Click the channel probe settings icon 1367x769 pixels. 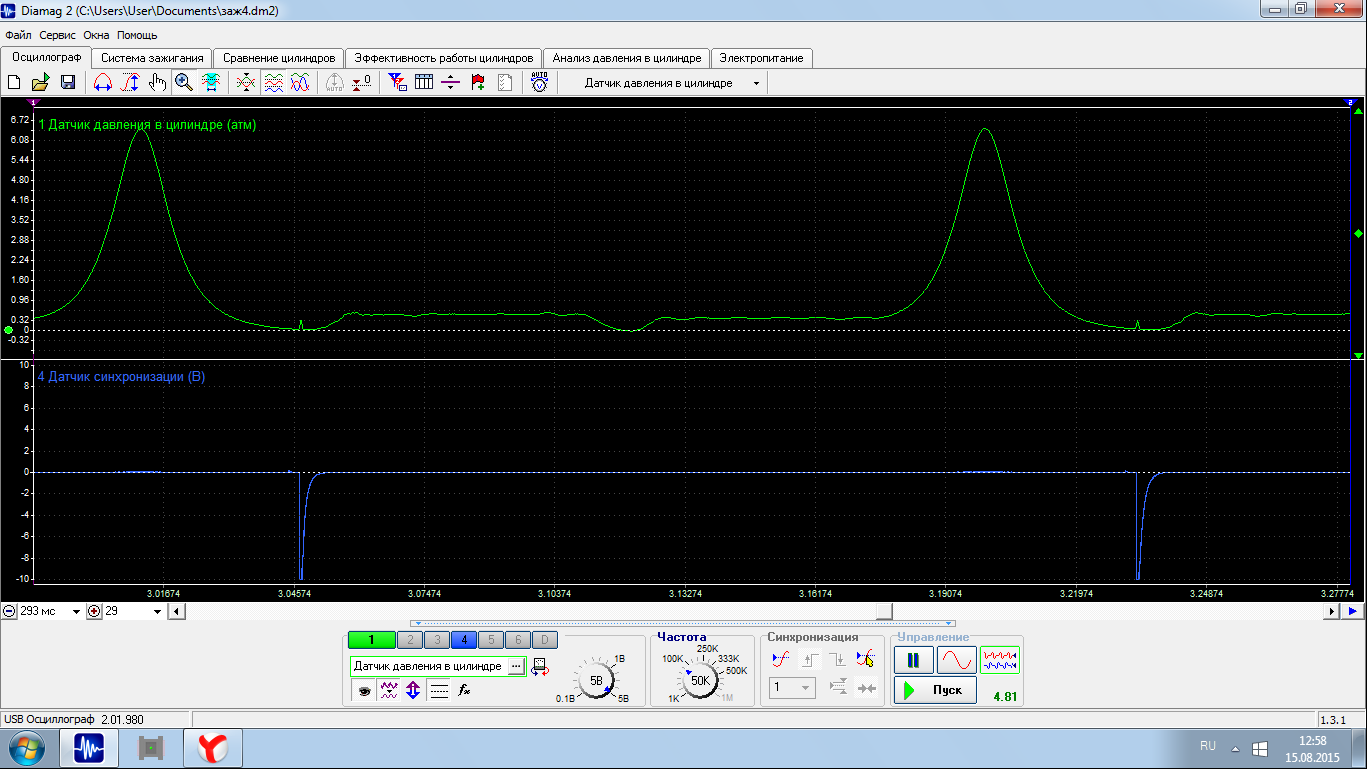coord(540,667)
